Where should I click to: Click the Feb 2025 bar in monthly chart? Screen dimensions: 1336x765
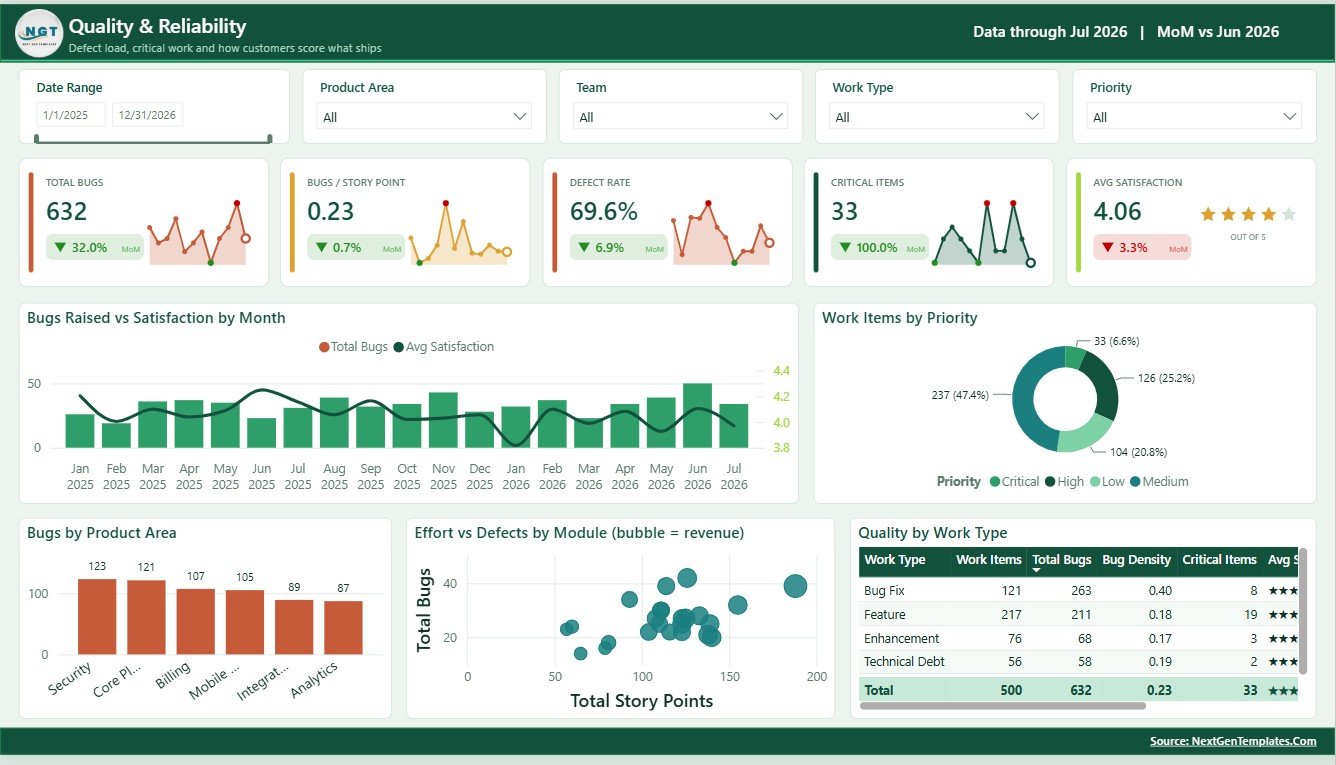[x=116, y=435]
